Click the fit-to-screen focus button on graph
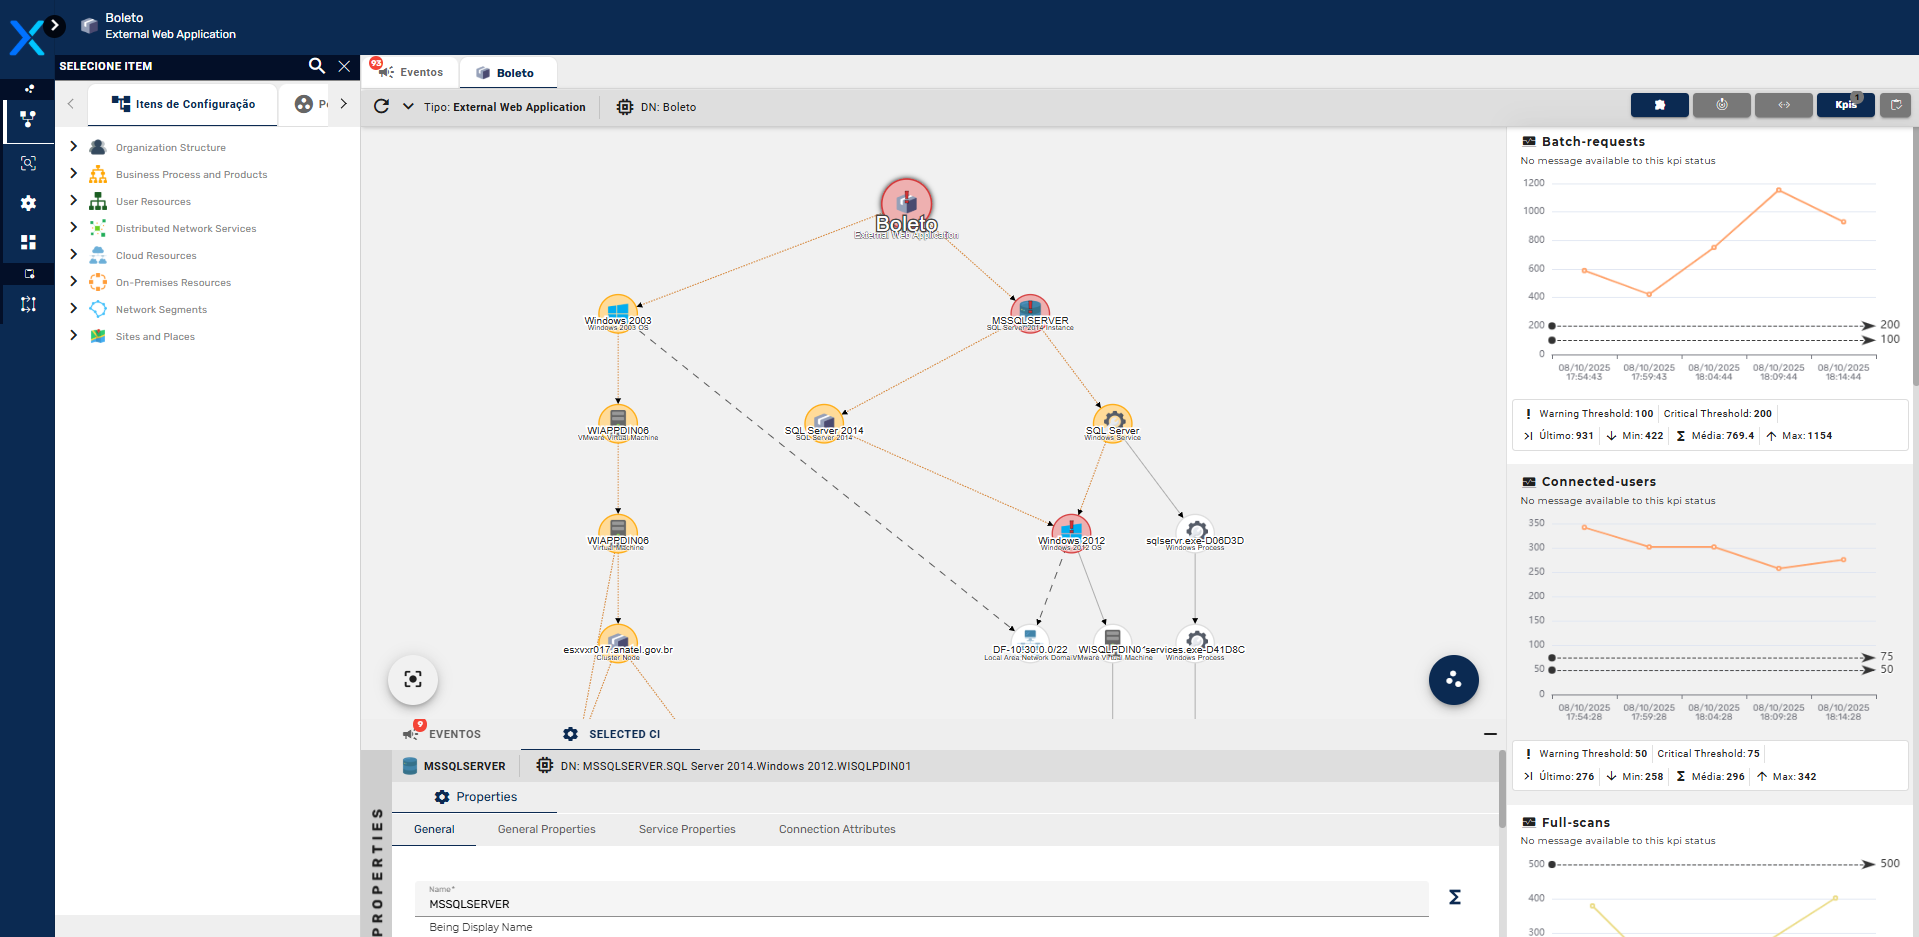Viewport: 1919px width, 937px height. pyautogui.click(x=413, y=680)
